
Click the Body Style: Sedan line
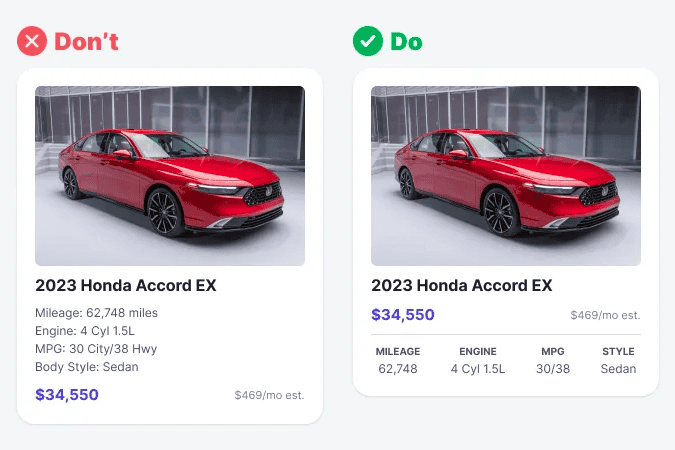(x=87, y=367)
